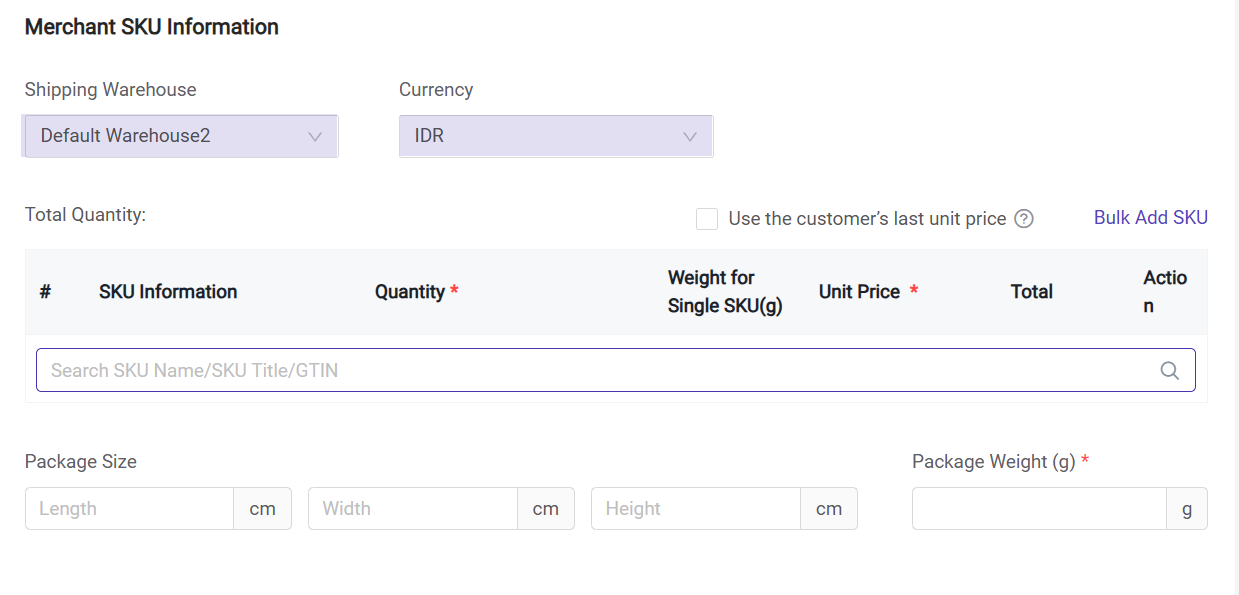Click the g unit addon on Package Weight
Viewport: 1239px width, 595px height.
click(x=1187, y=508)
